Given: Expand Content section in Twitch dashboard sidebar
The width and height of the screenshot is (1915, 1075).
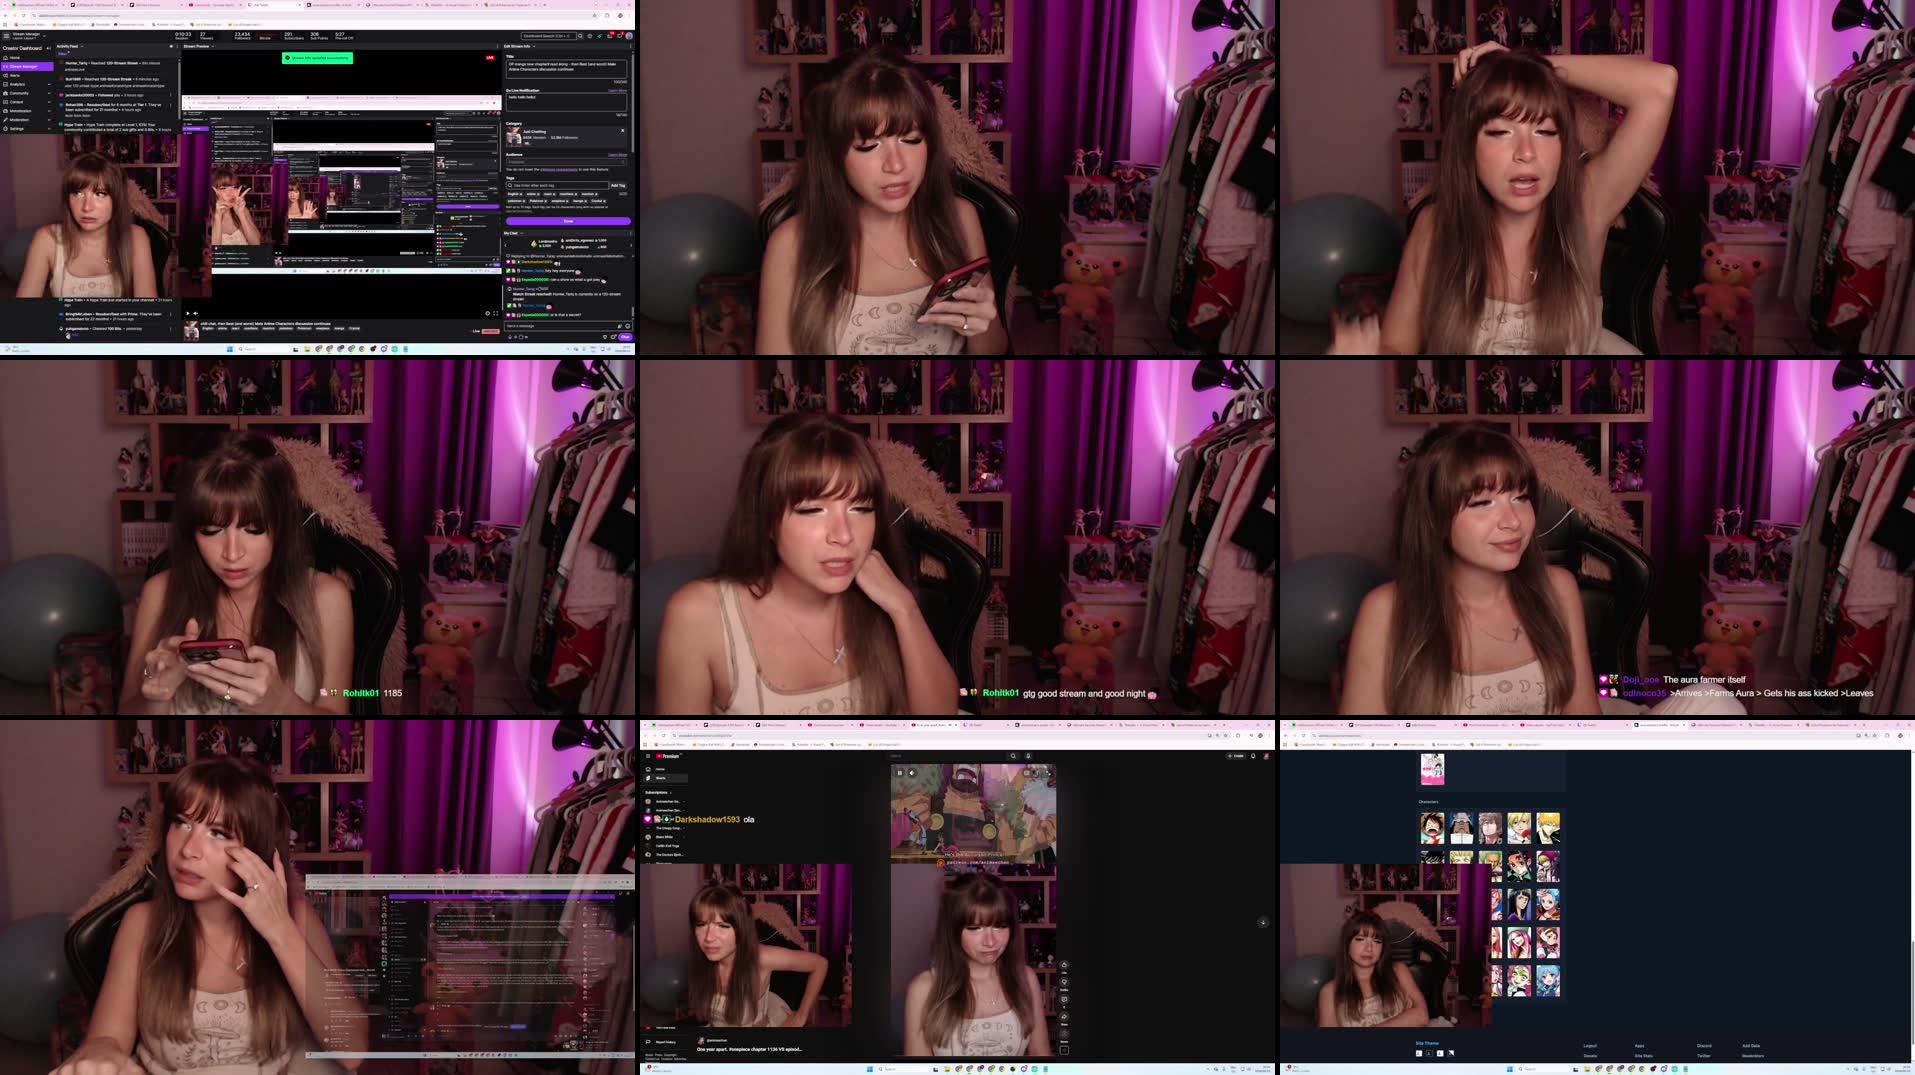Looking at the screenshot, I should click(27, 102).
